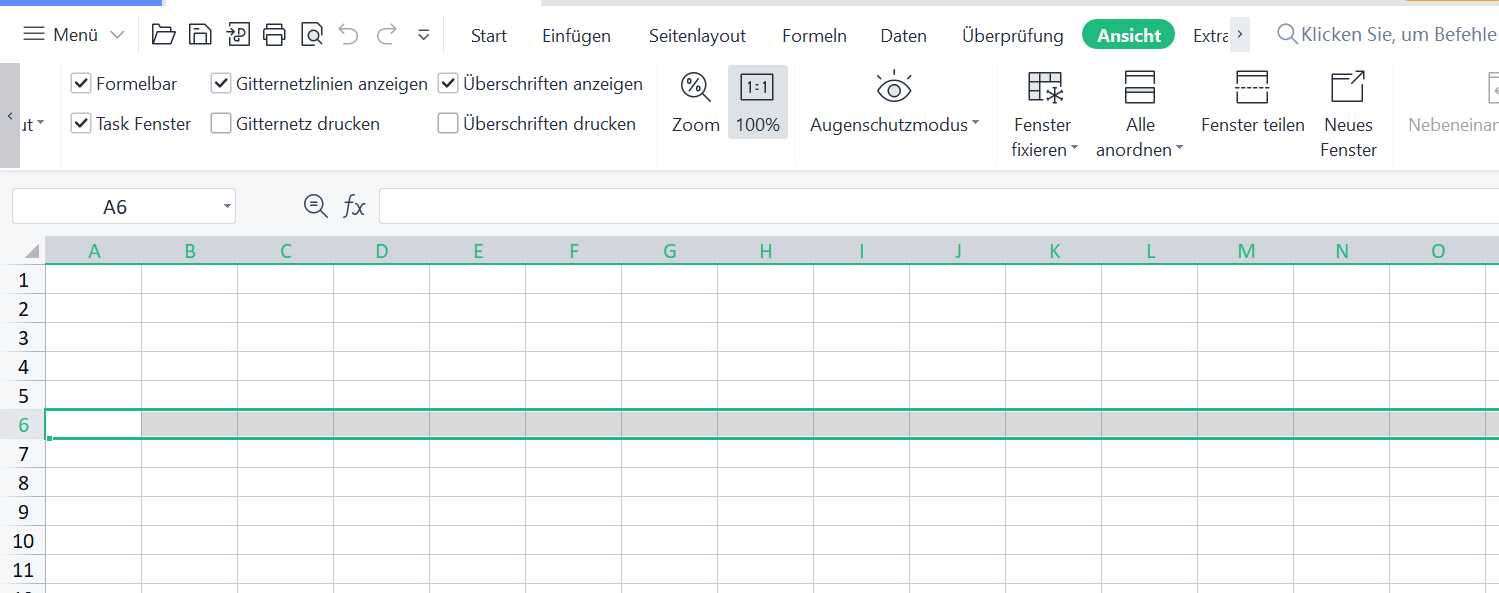Image resolution: width=1499 pixels, height=593 pixels.
Task: Click the Fenster teilen icon
Action: click(x=1252, y=88)
